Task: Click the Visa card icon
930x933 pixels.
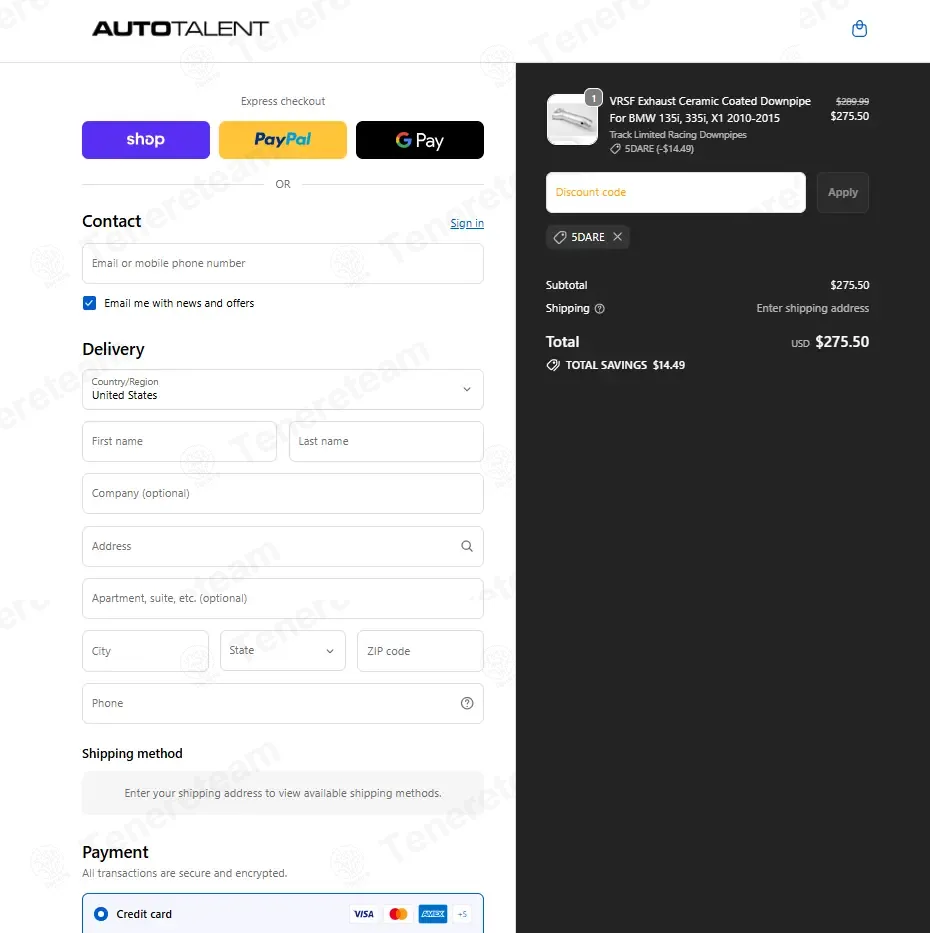Action: coord(364,914)
